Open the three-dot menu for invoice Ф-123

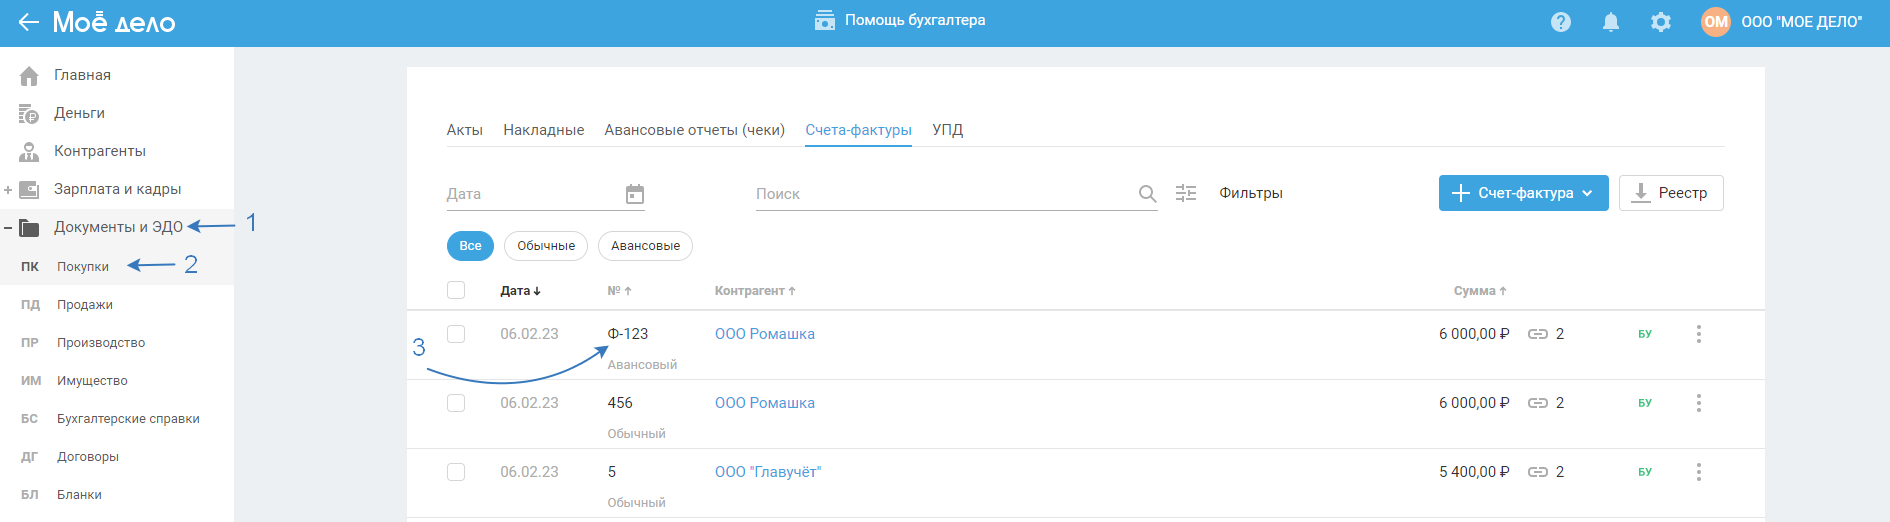pyautogui.click(x=1698, y=334)
